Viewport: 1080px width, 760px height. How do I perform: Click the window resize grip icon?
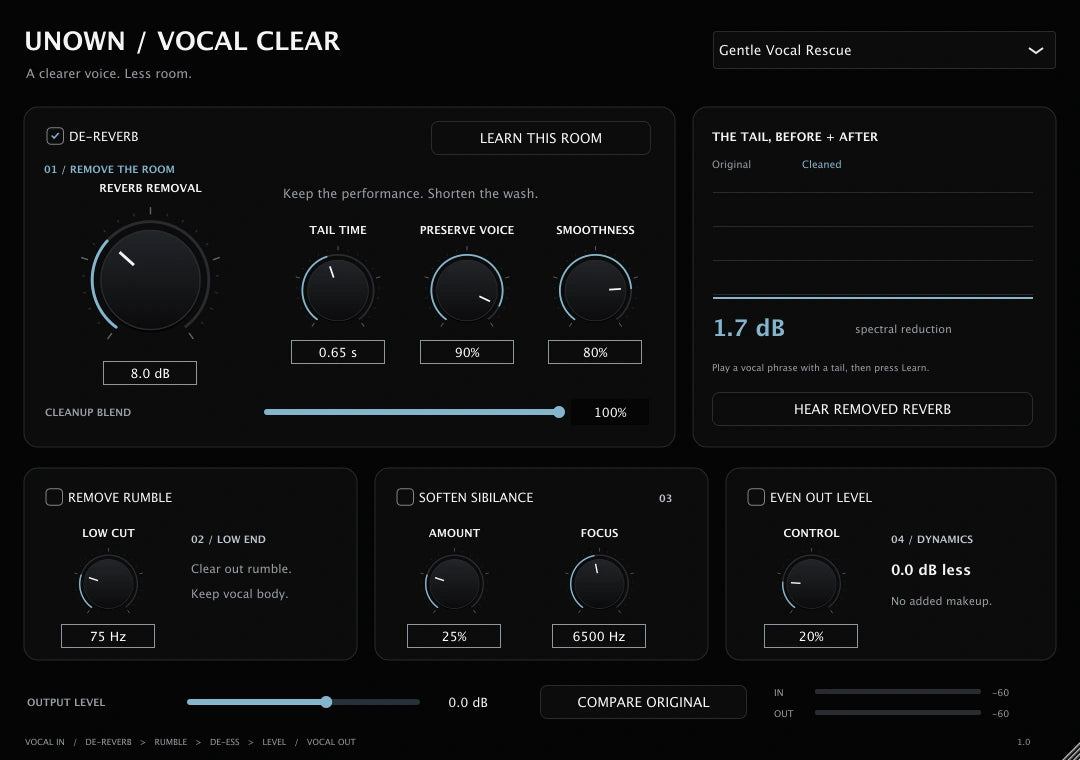pyautogui.click(x=1070, y=750)
